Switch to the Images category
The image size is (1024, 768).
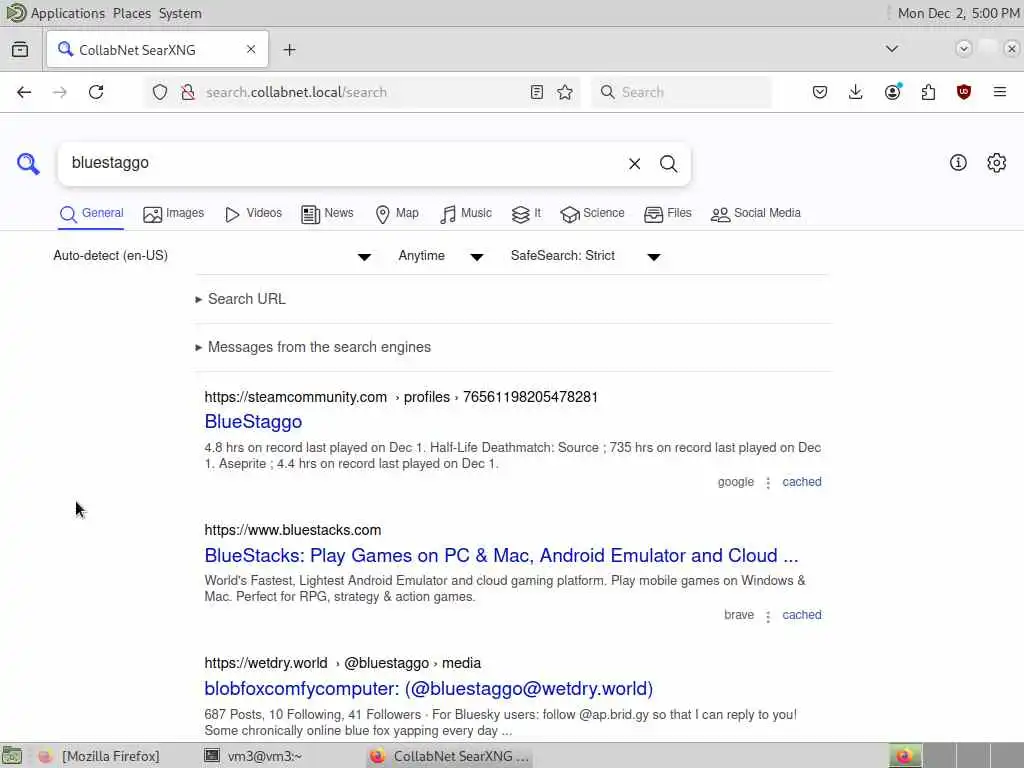click(174, 214)
